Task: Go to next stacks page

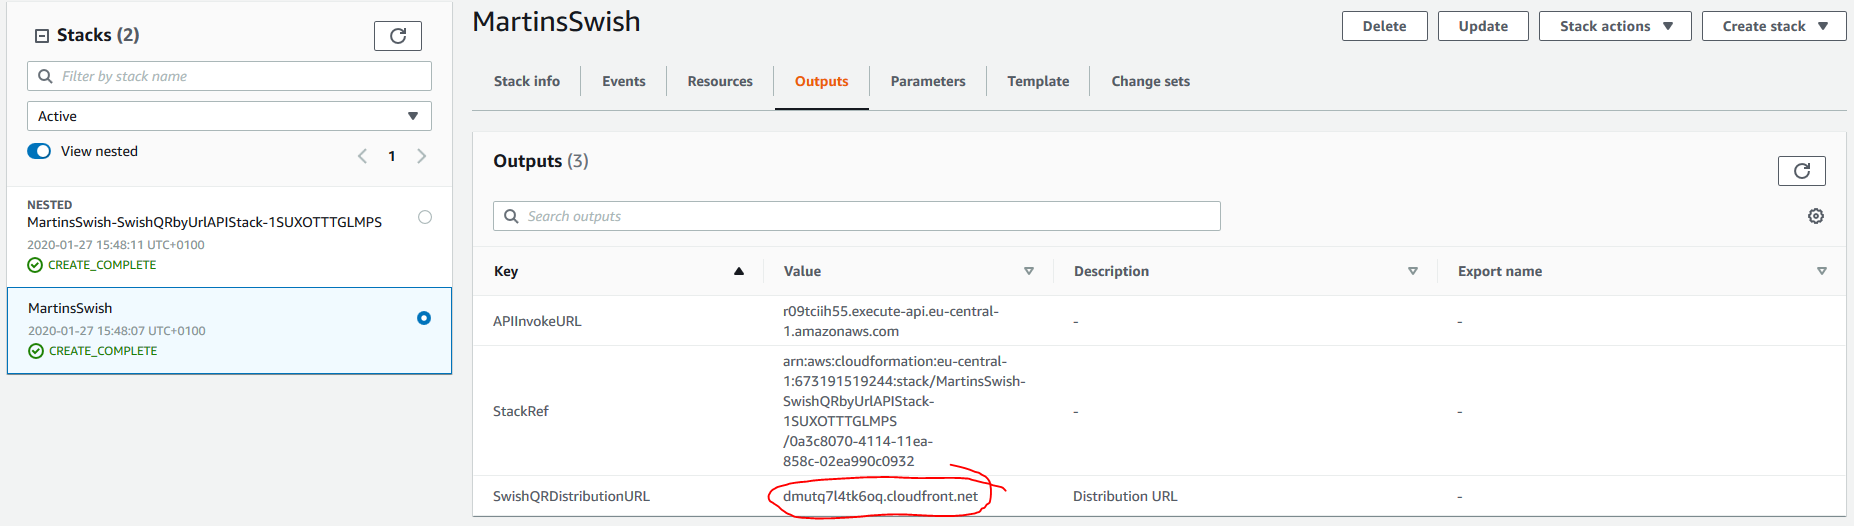Action: point(422,156)
